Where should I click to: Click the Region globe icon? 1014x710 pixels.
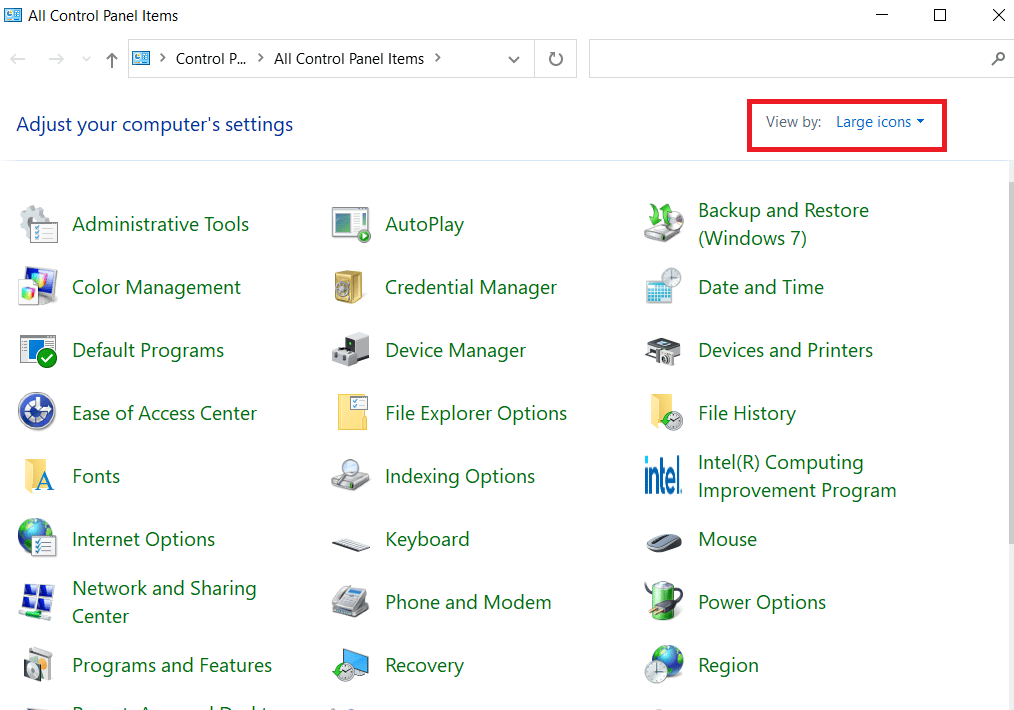click(x=664, y=664)
